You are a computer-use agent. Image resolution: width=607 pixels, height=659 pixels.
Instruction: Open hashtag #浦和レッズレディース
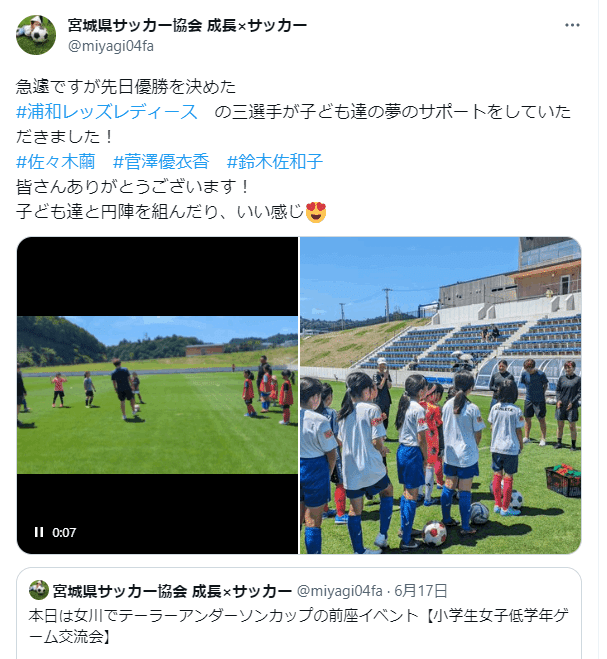point(107,112)
